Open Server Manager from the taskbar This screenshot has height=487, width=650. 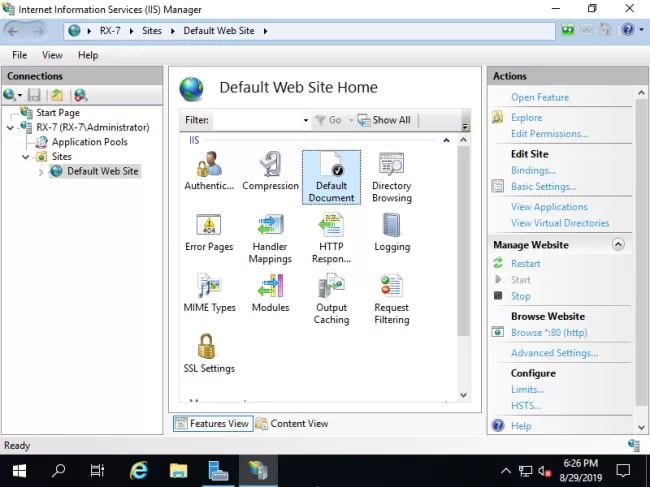218,471
